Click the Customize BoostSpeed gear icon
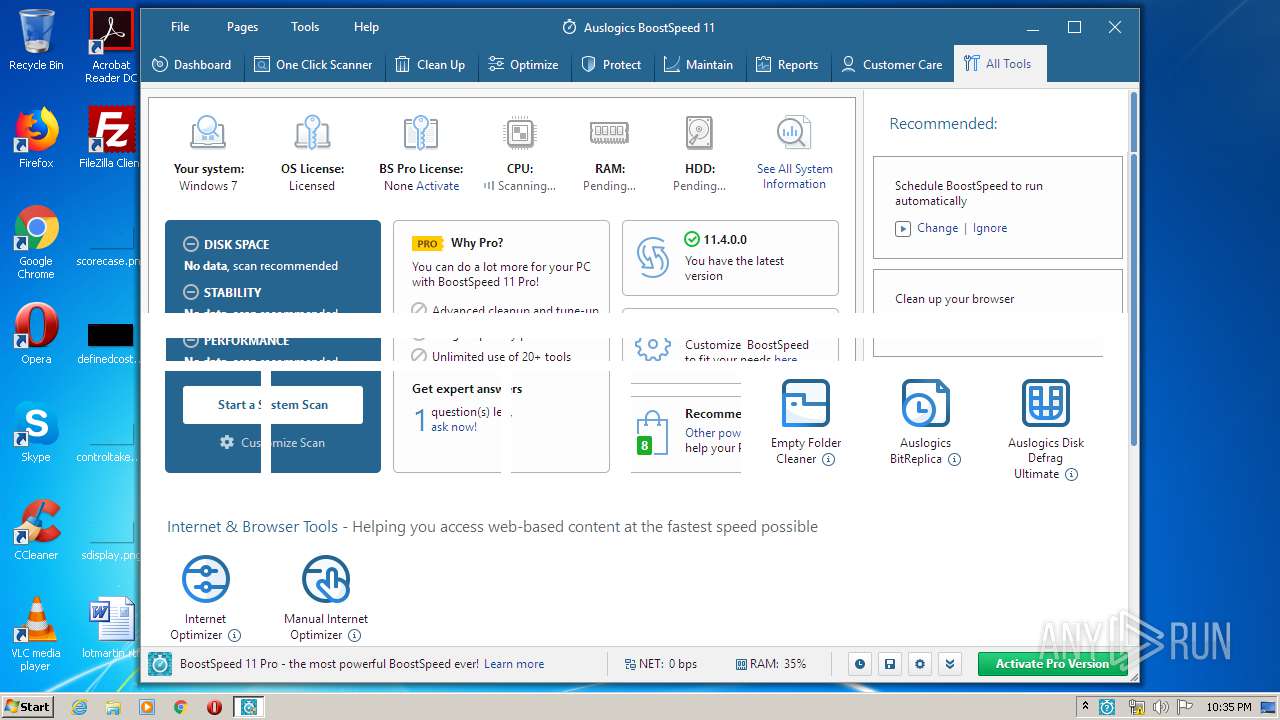This screenshot has height=720, width=1280. coord(653,347)
